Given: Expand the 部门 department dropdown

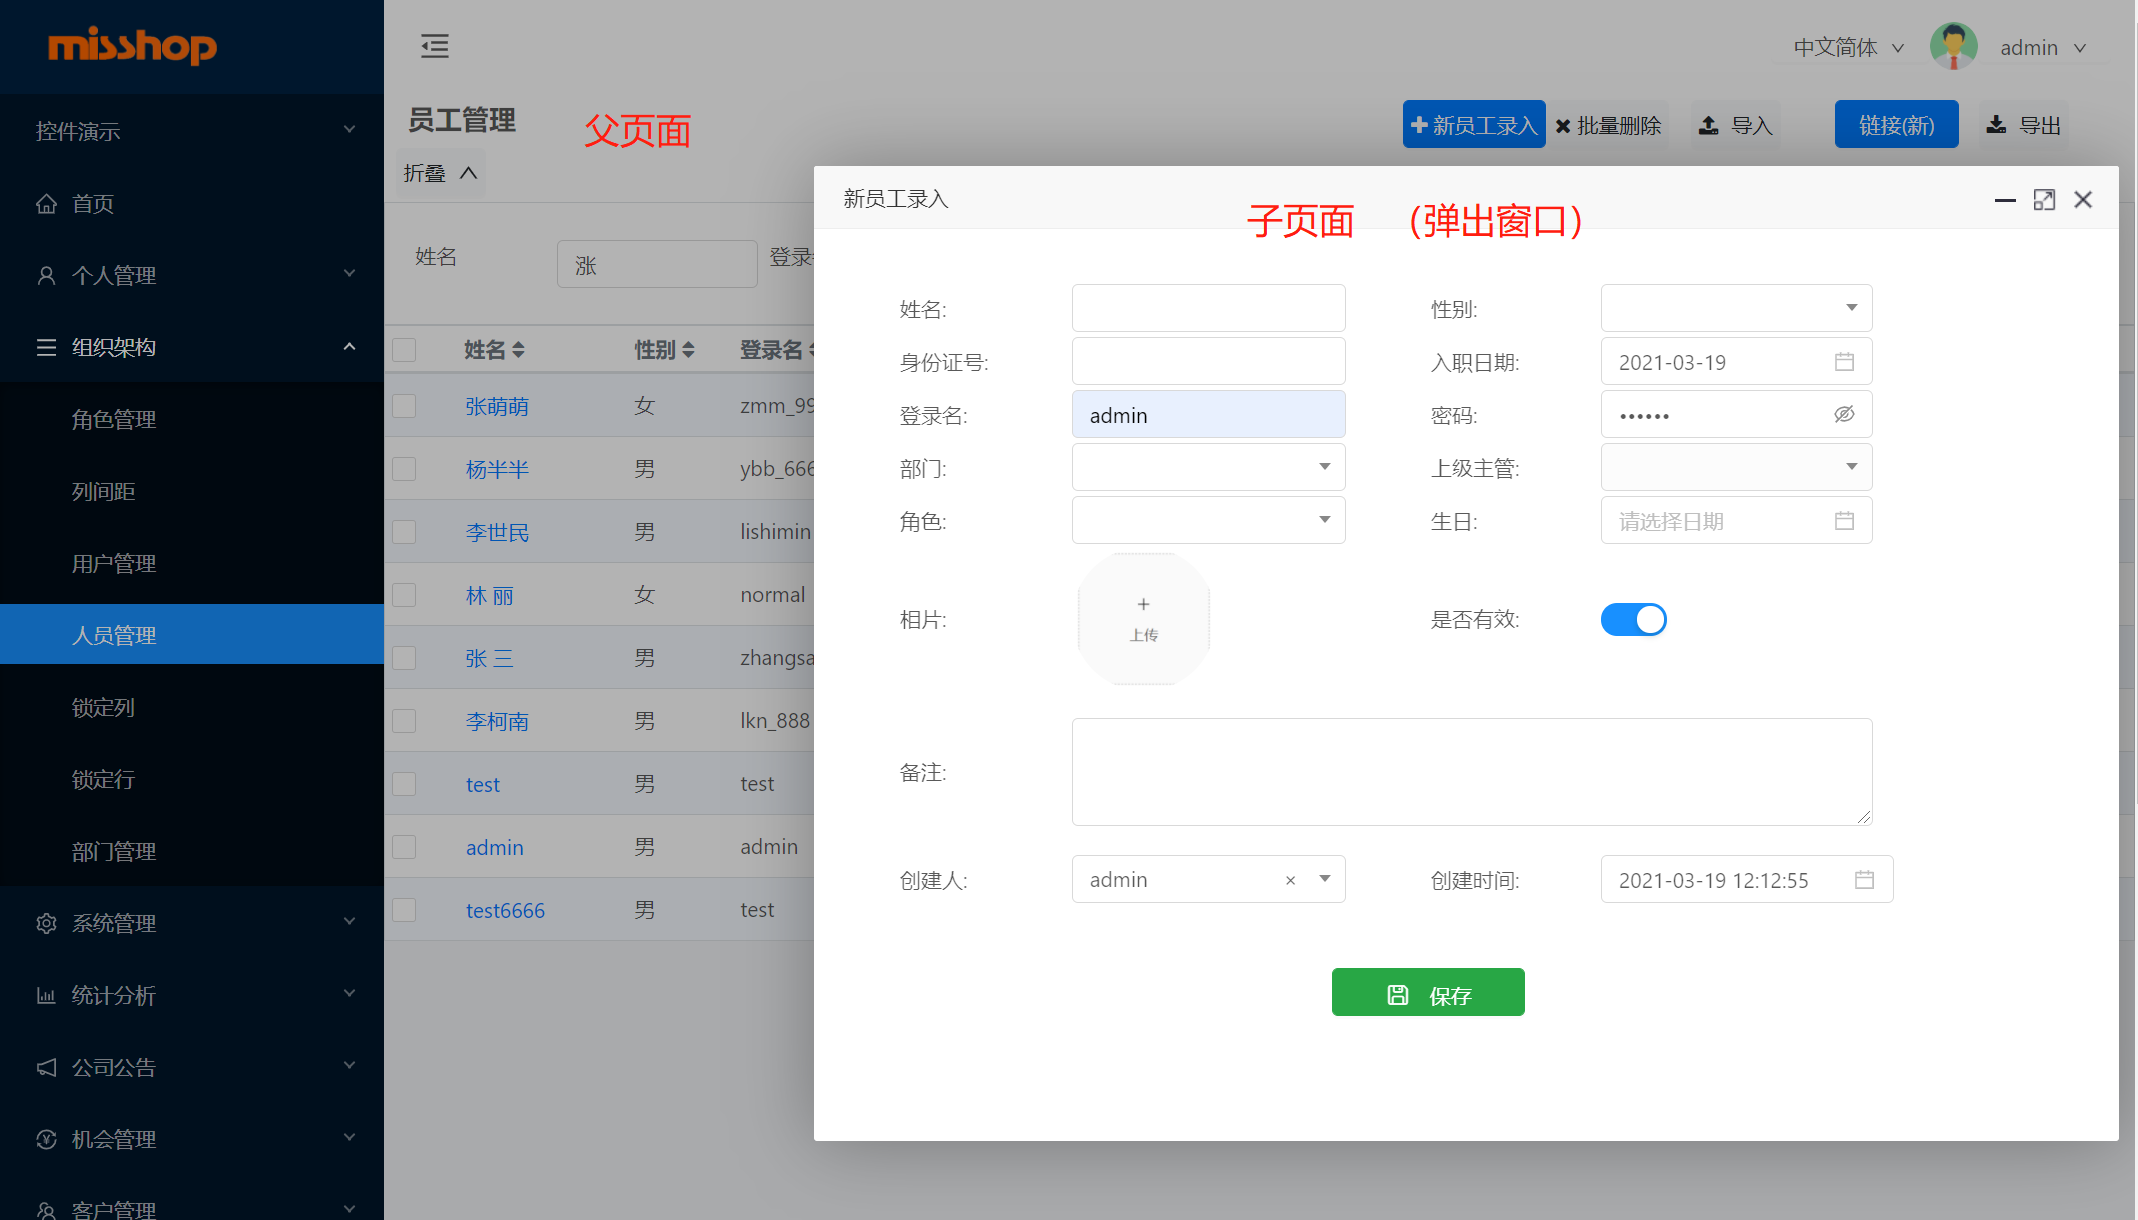Looking at the screenshot, I should coord(1208,467).
